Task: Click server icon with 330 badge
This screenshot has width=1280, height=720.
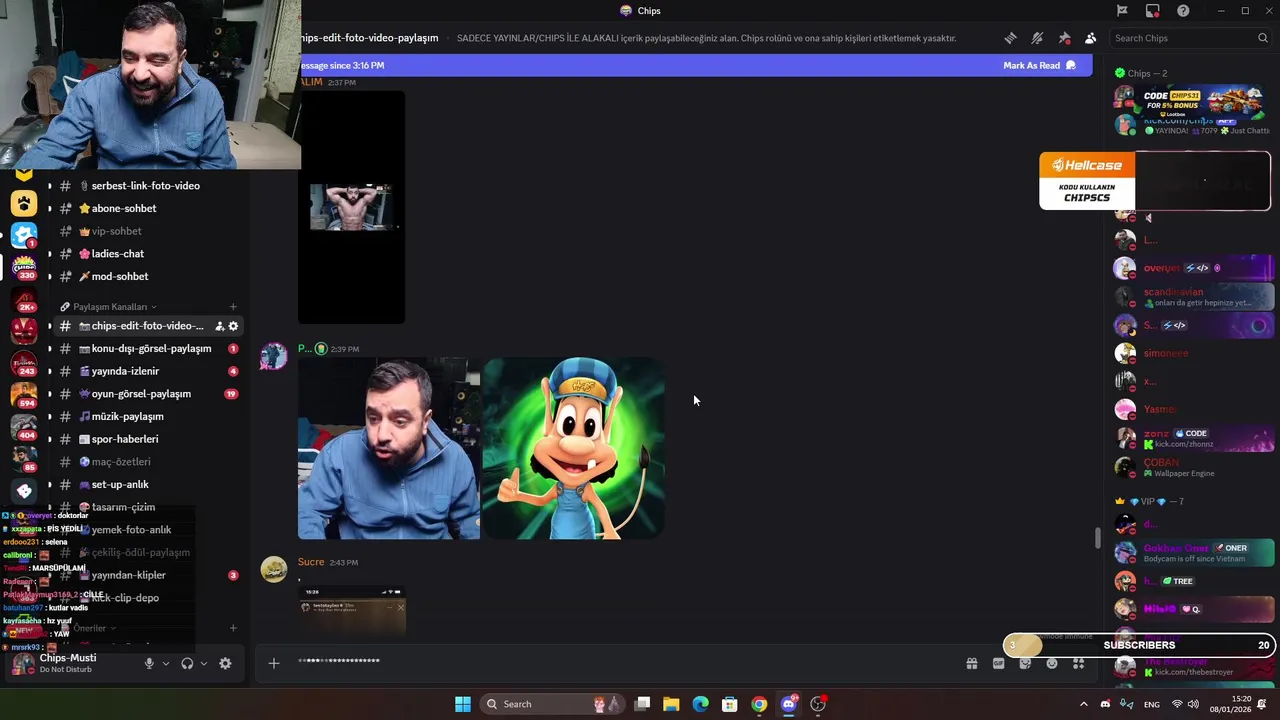Action: coord(24,267)
